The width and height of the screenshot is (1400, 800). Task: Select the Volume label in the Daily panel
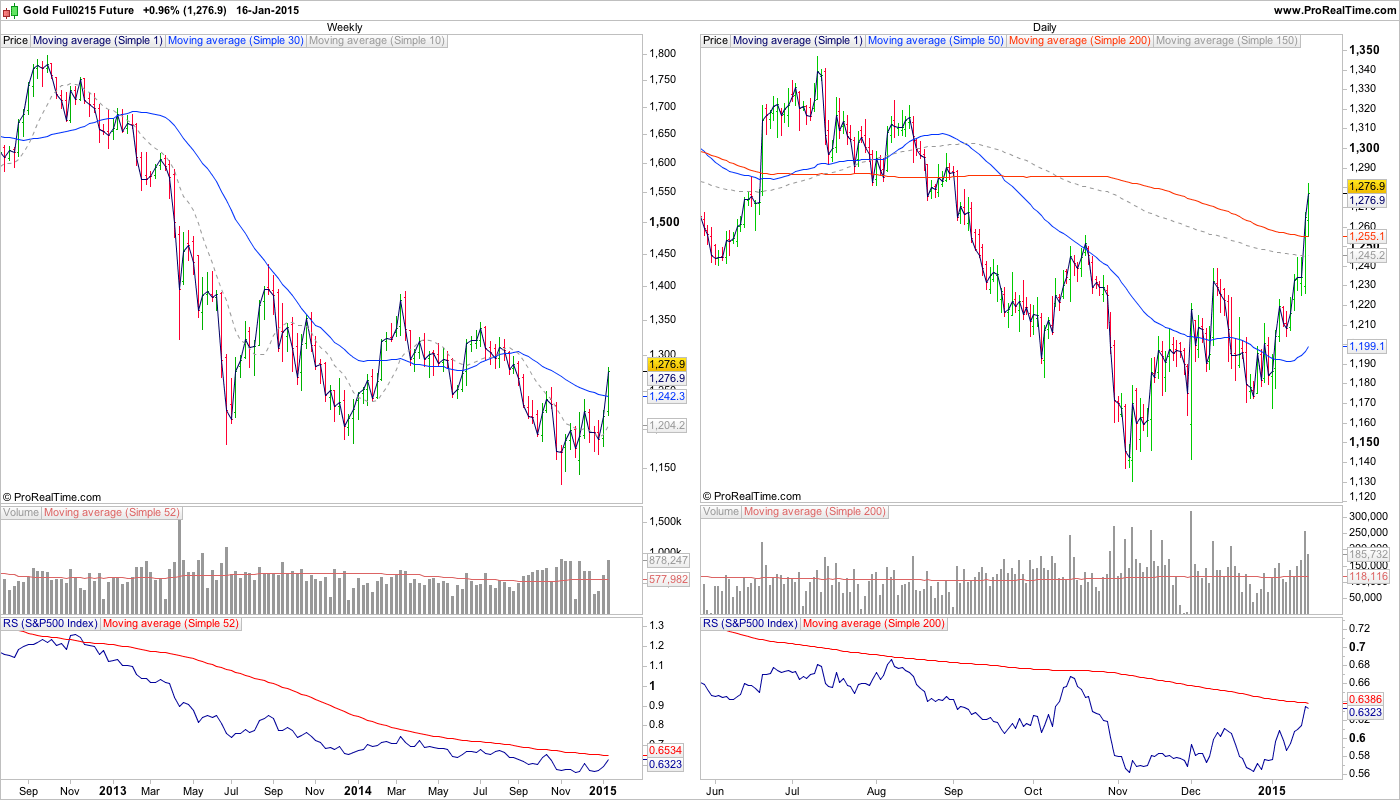click(x=721, y=512)
